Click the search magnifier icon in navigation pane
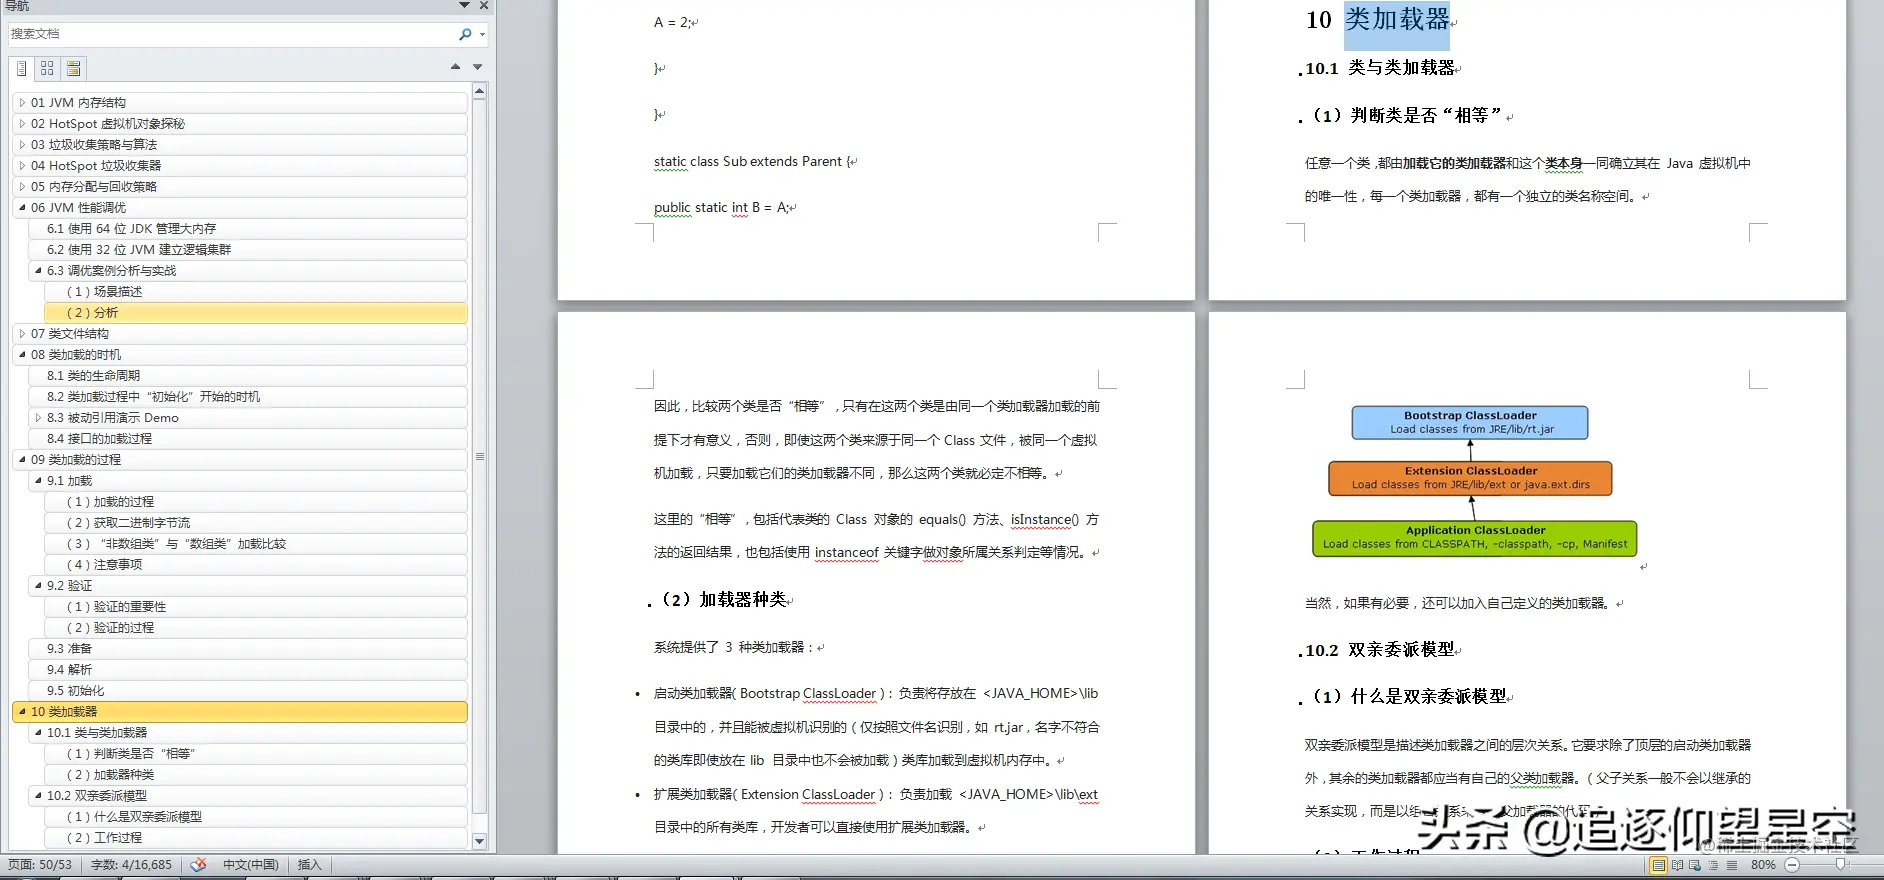This screenshot has height=880, width=1884. coord(465,34)
